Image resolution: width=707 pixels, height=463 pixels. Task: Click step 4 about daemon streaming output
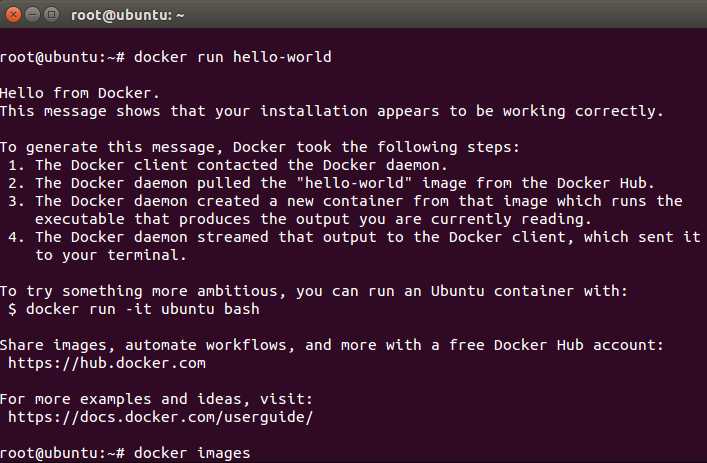pos(354,237)
